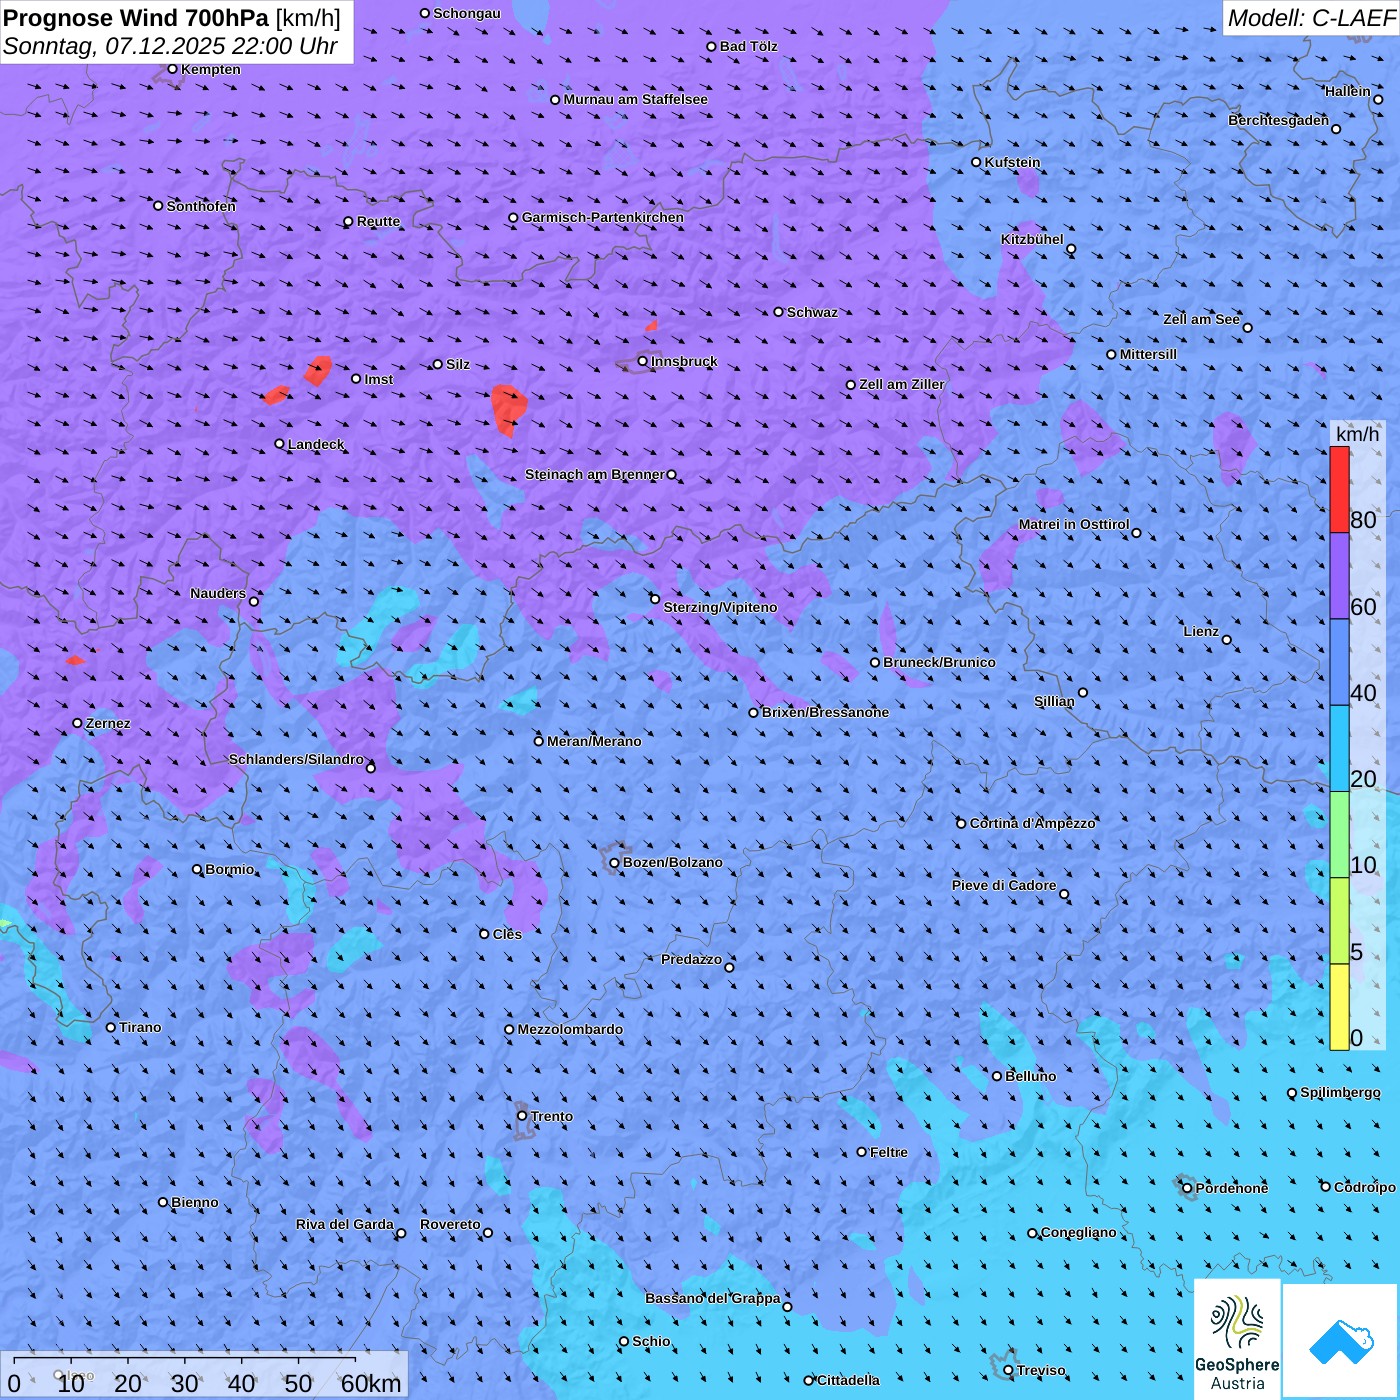Click the 'Riva del Garda' label

coord(345,1224)
